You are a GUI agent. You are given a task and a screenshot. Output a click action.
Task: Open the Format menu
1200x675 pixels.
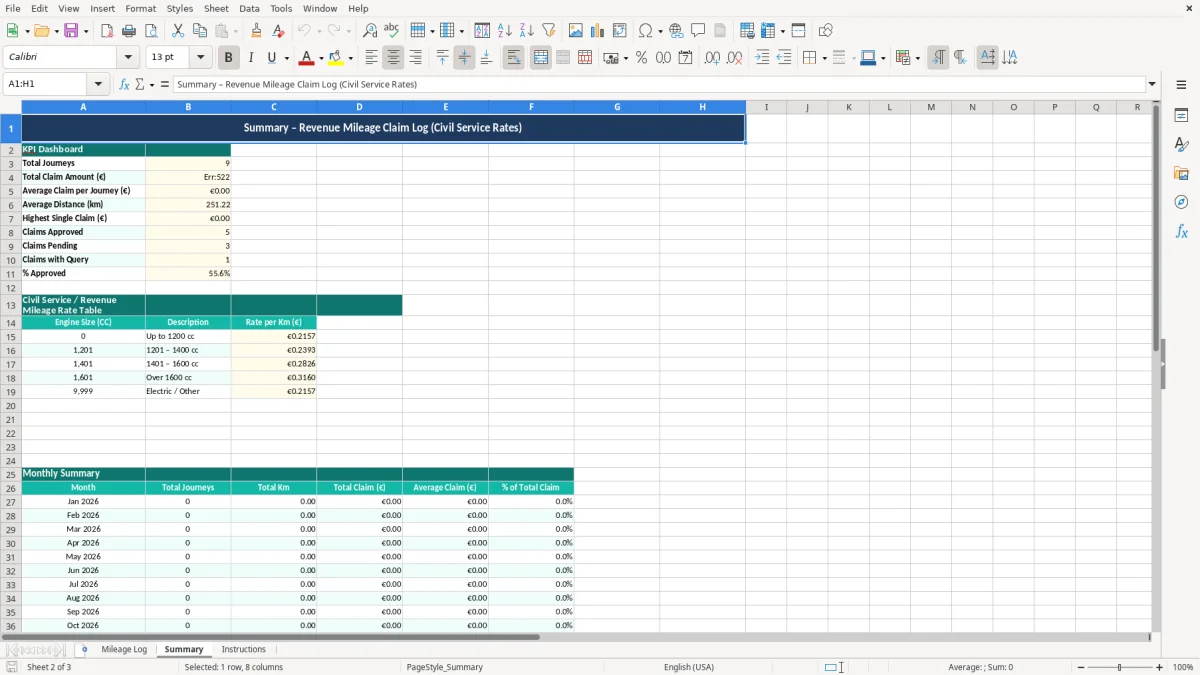click(x=141, y=8)
